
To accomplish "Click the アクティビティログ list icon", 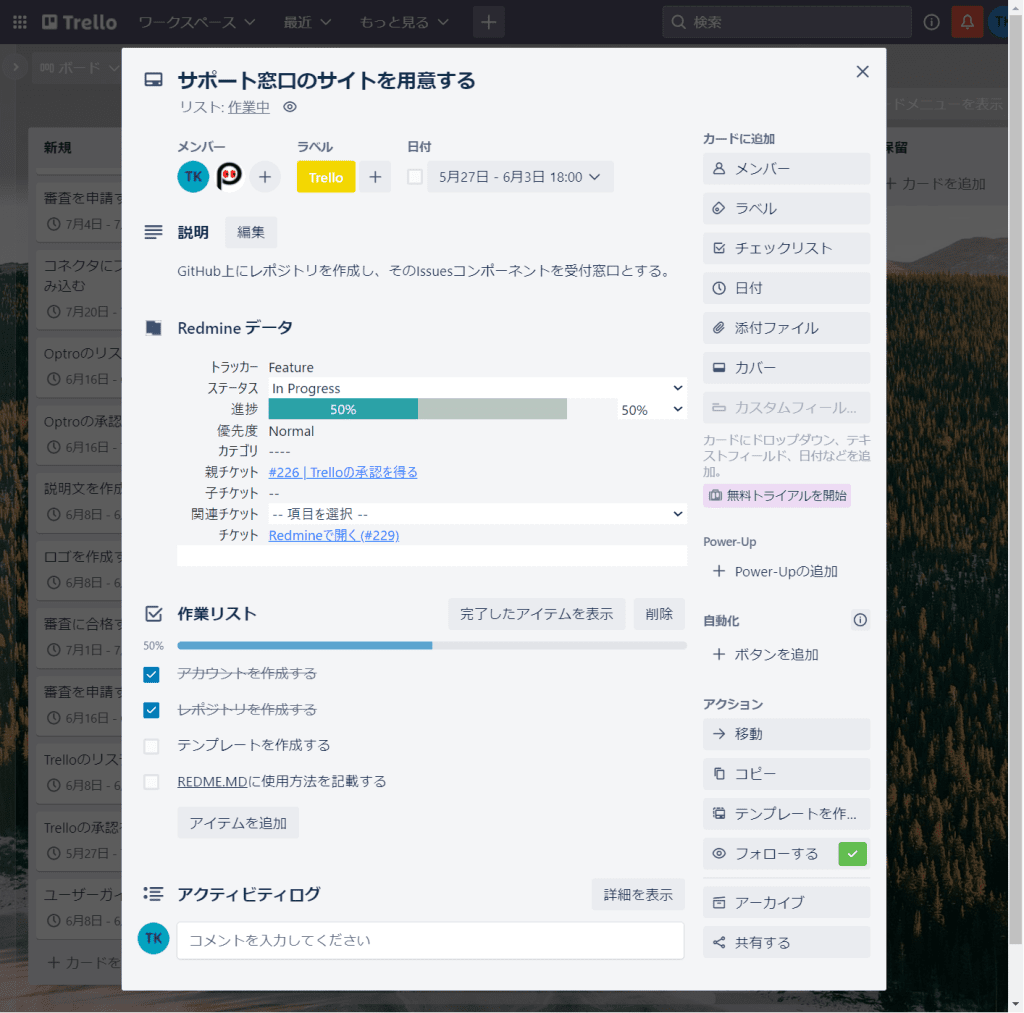I will coord(153,894).
